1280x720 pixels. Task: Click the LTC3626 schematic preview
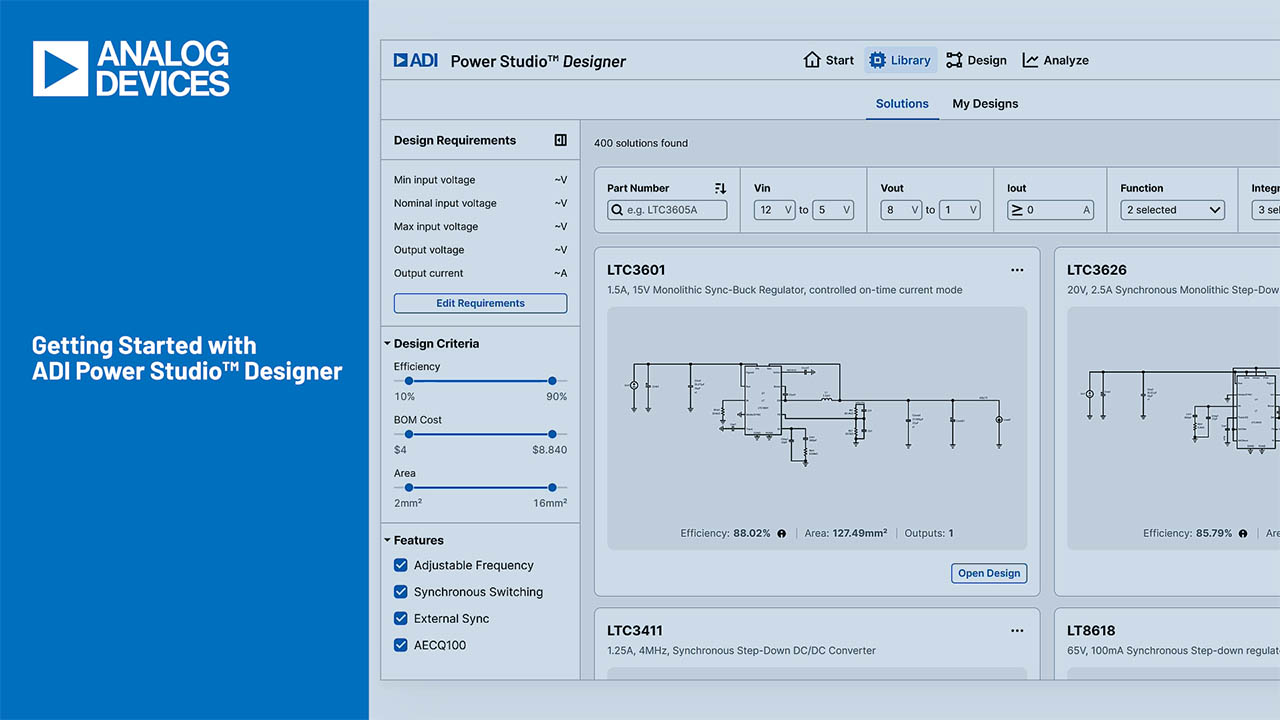point(1173,428)
